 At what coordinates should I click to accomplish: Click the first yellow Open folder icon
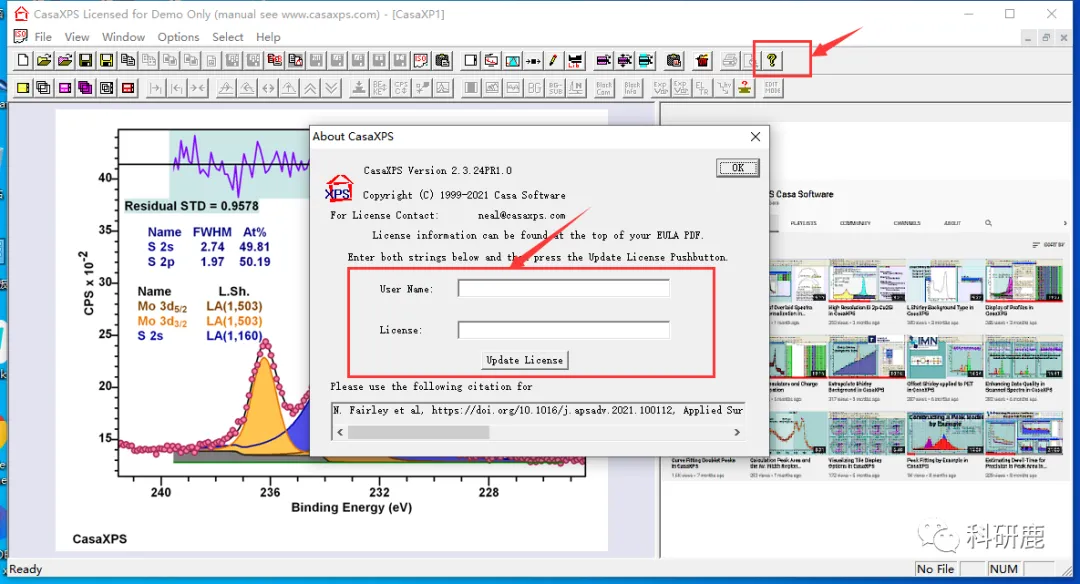pos(43,61)
